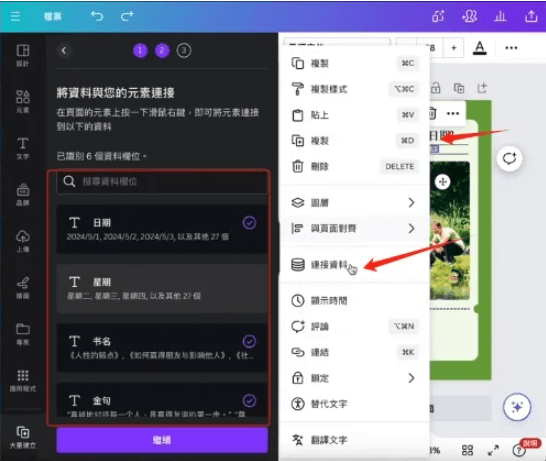Open the 上傳 (Uploads) cloud icon
The height and width of the screenshot is (461, 546).
pos(23,241)
